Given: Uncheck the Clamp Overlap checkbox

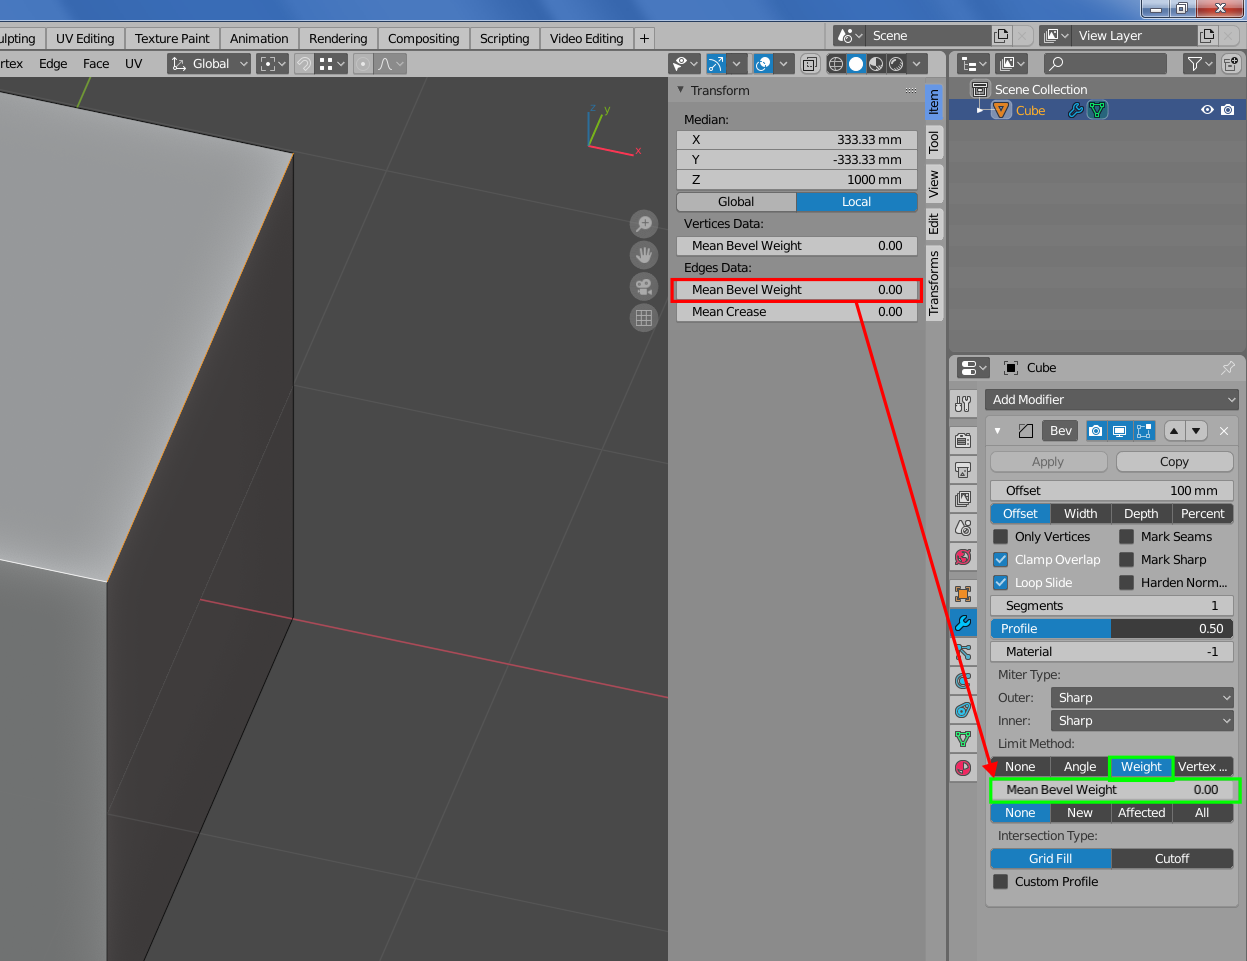Looking at the screenshot, I should (x=1001, y=560).
